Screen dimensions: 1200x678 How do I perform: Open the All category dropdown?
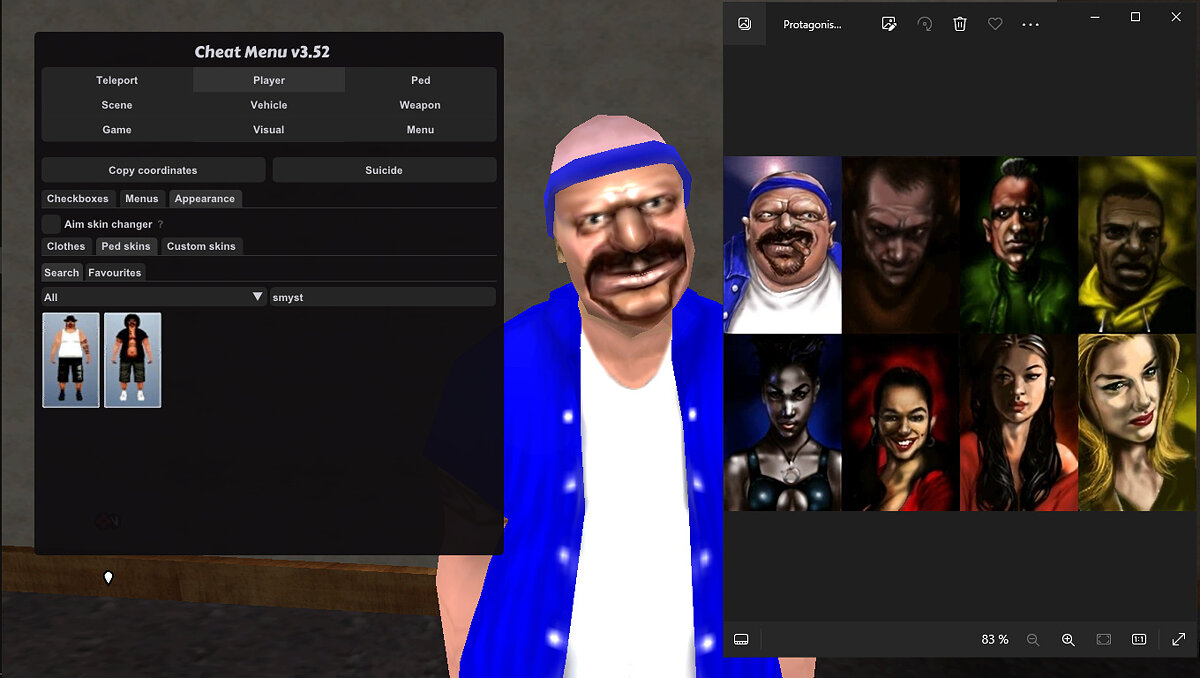[x=154, y=297]
